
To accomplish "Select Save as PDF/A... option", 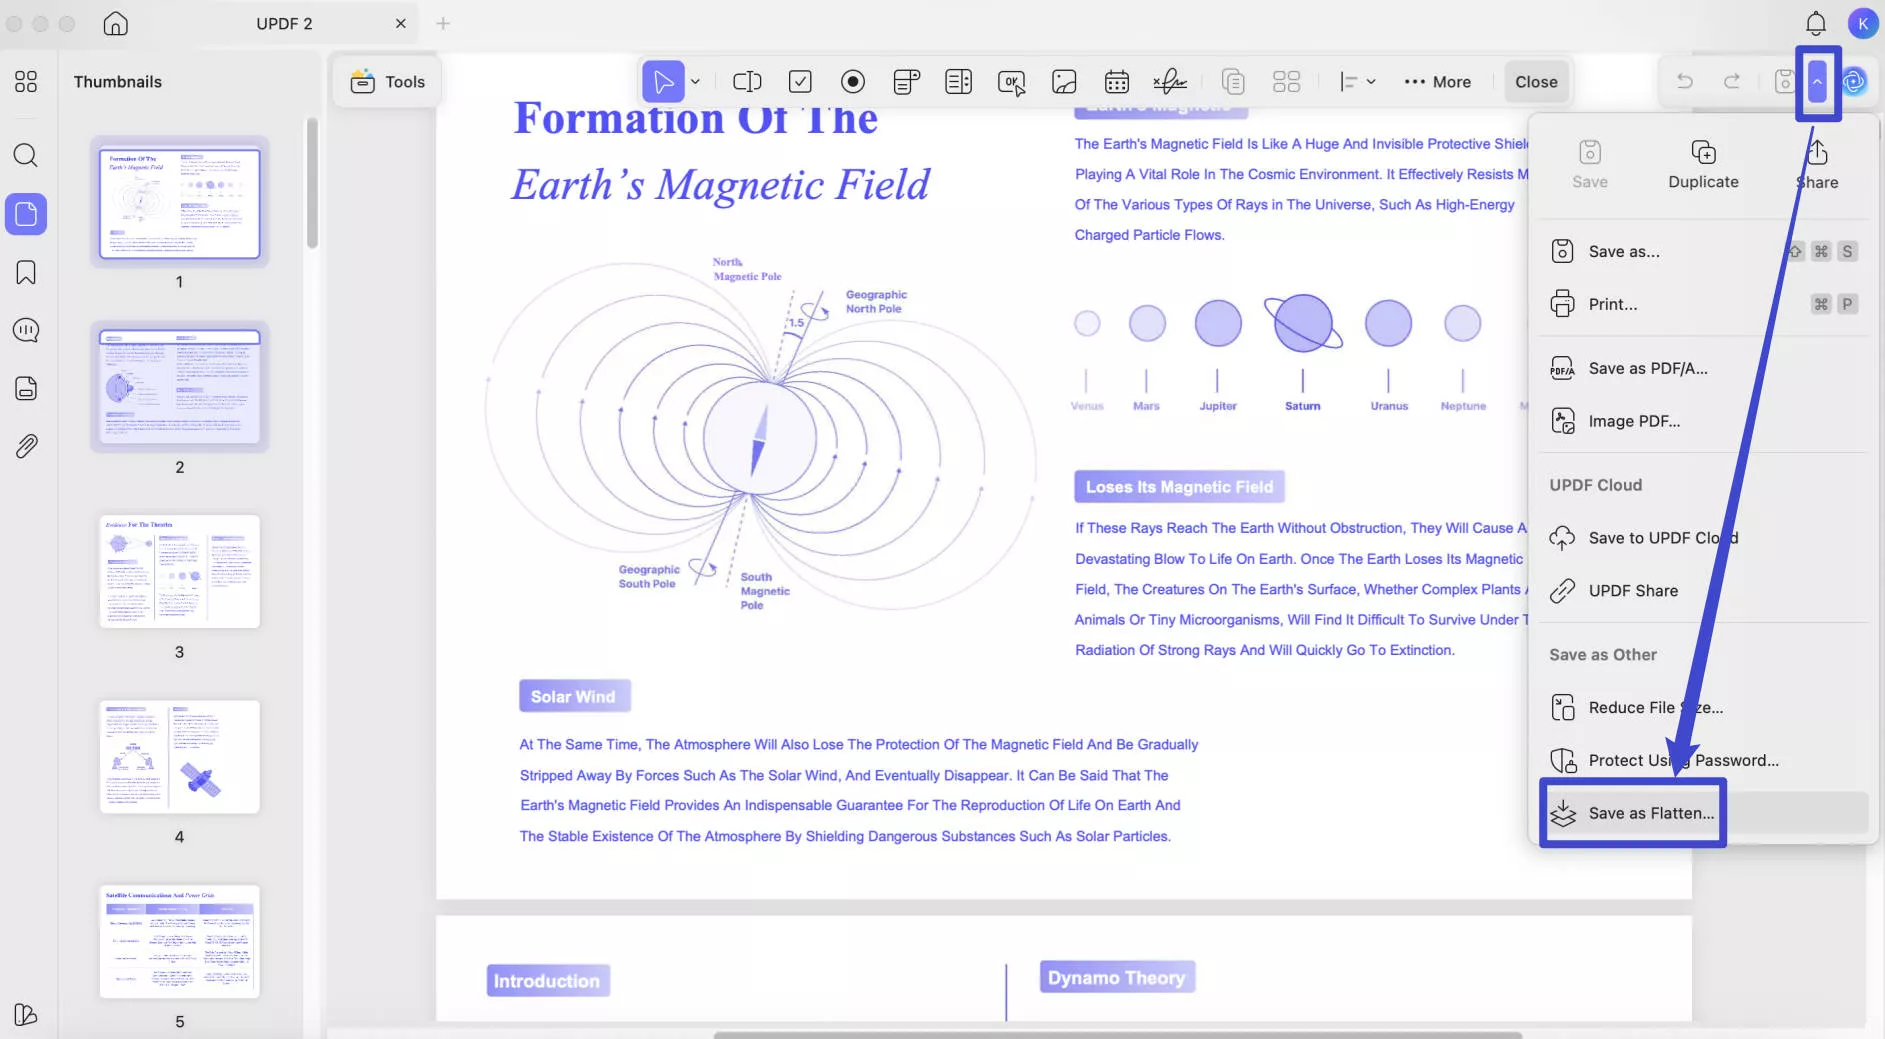I will pyautogui.click(x=1704, y=368).
